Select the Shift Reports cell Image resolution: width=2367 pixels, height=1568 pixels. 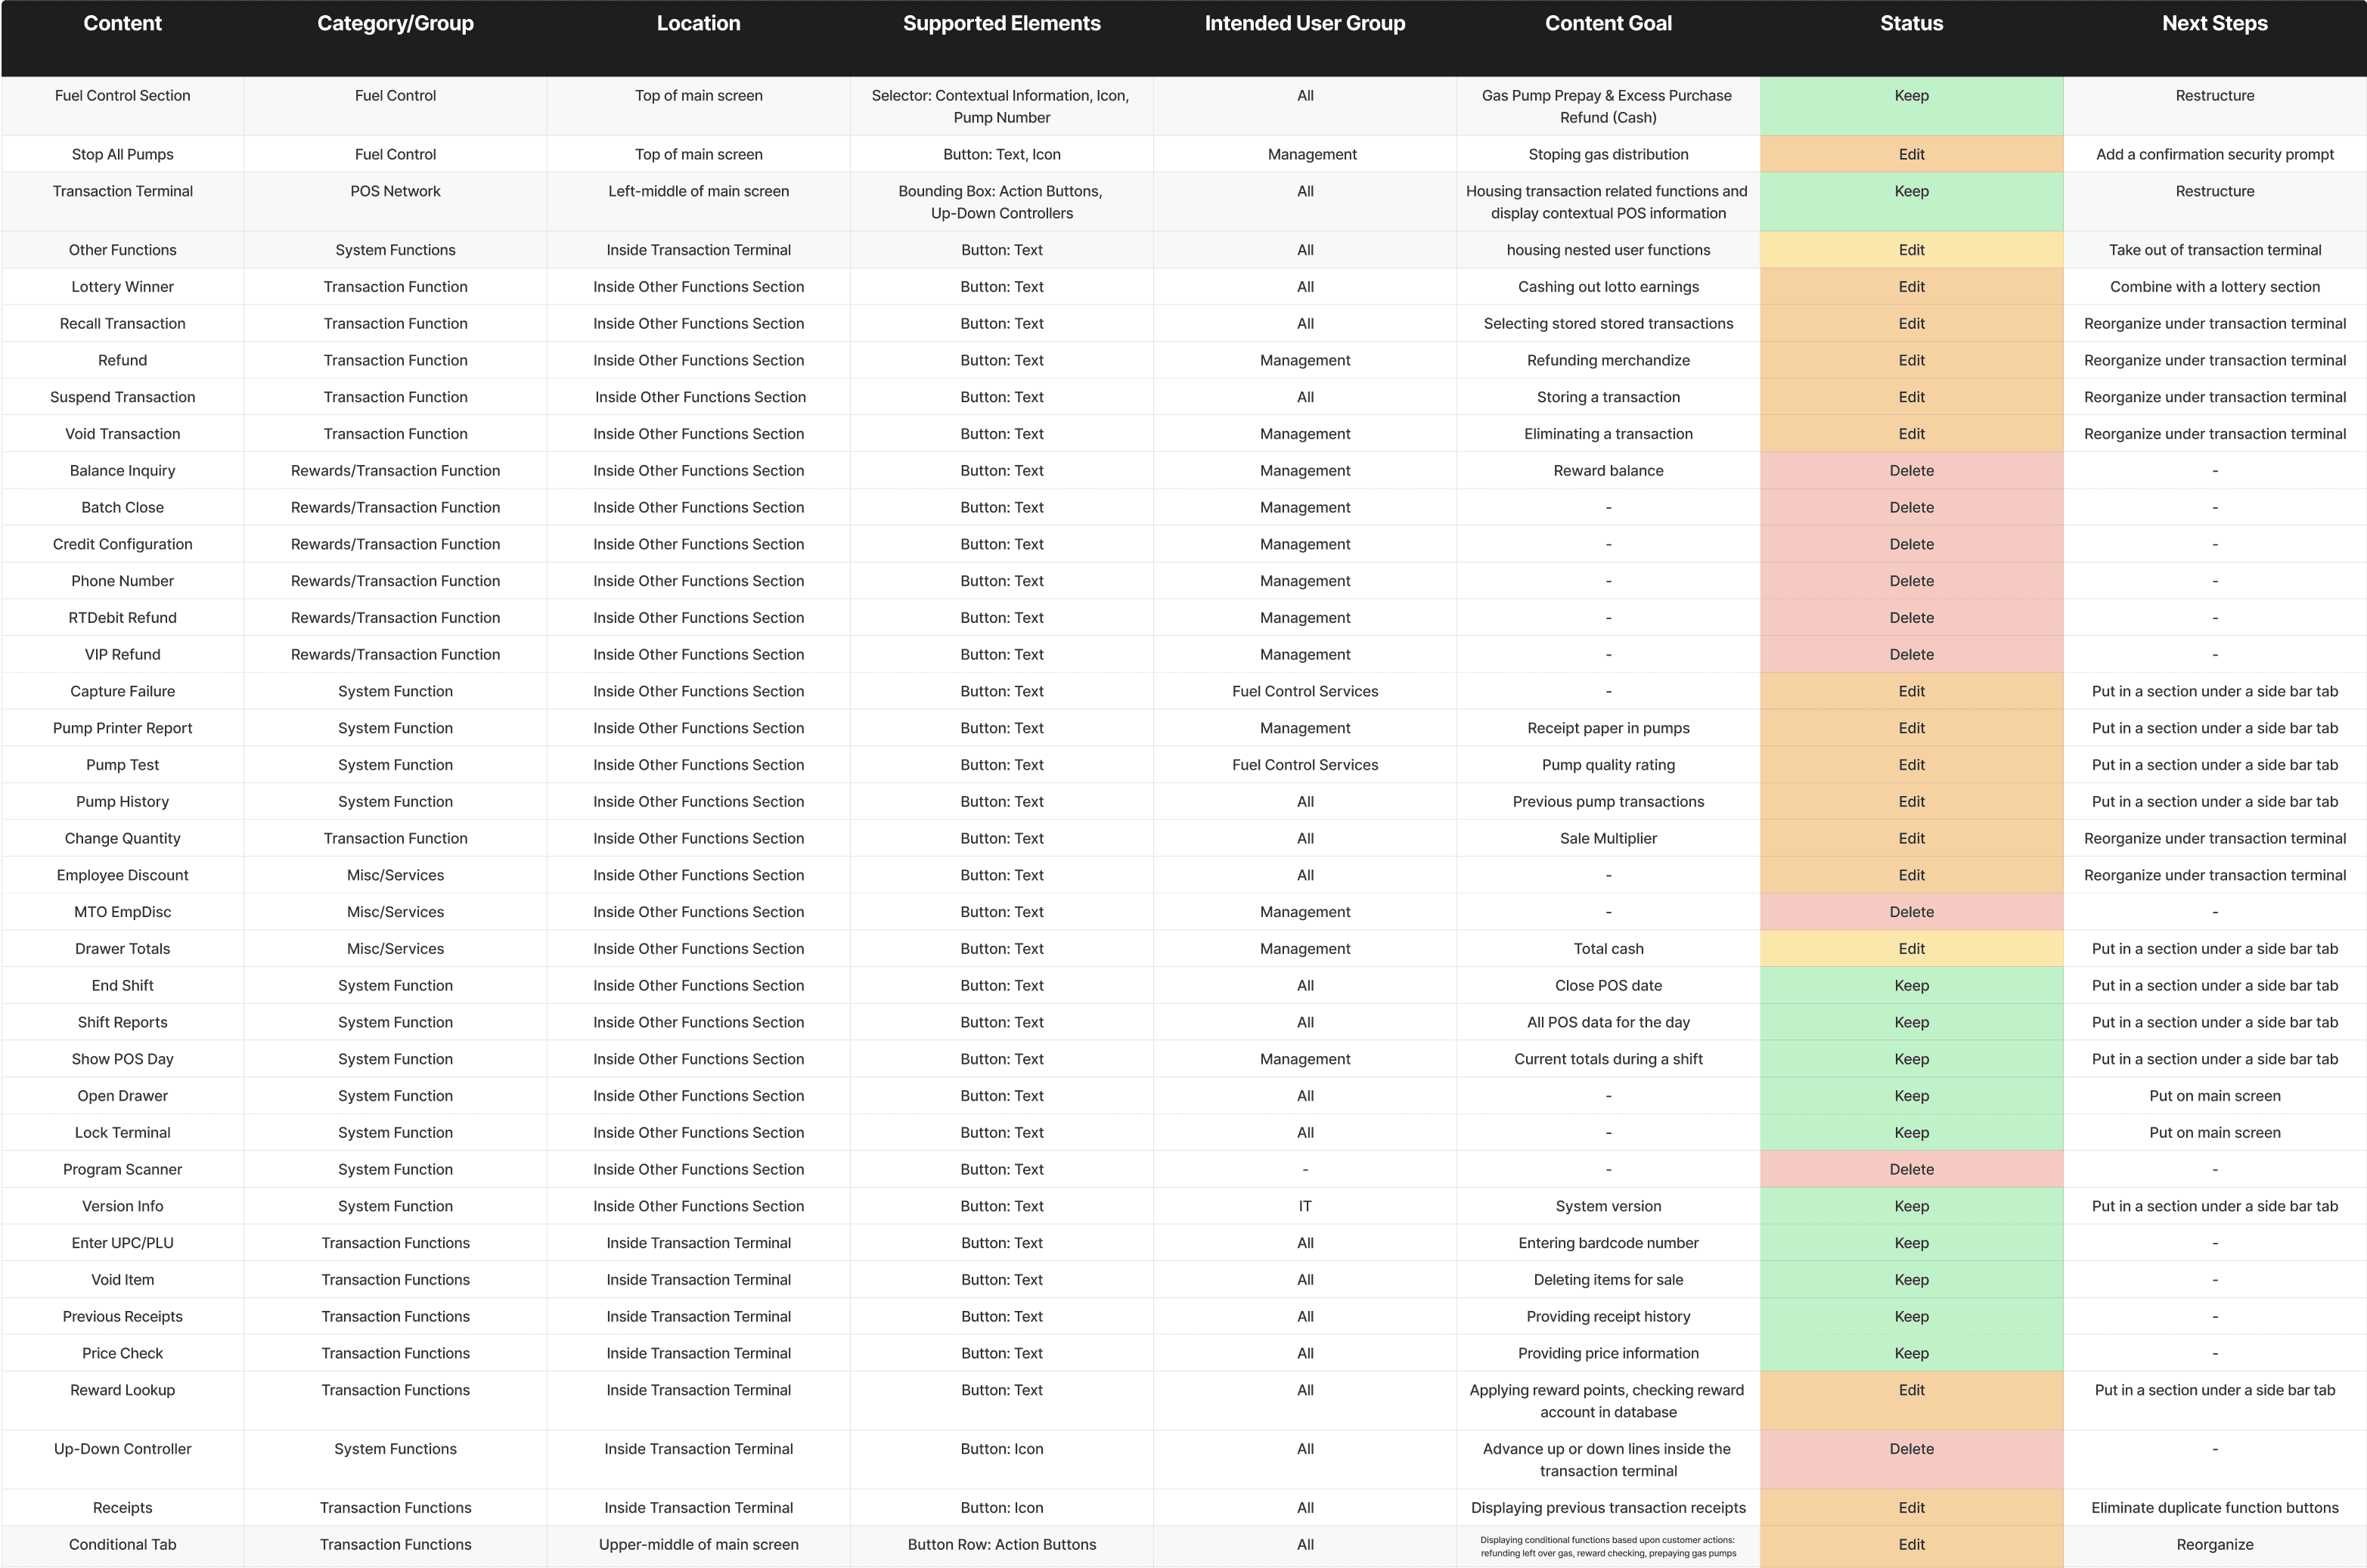click(122, 1023)
